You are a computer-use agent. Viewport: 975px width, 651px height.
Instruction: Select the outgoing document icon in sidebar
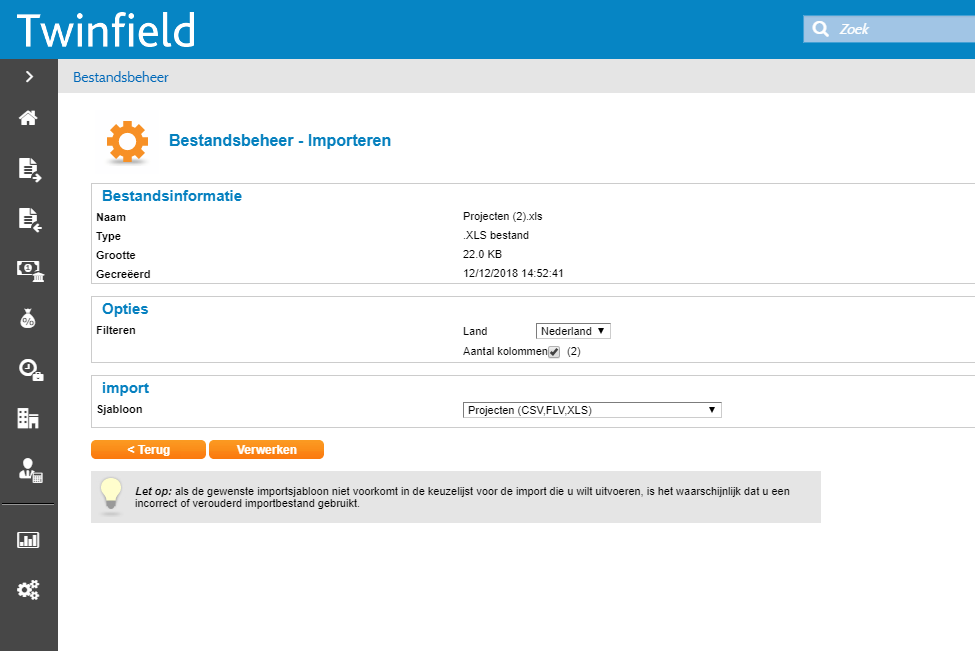coord(29,170)
